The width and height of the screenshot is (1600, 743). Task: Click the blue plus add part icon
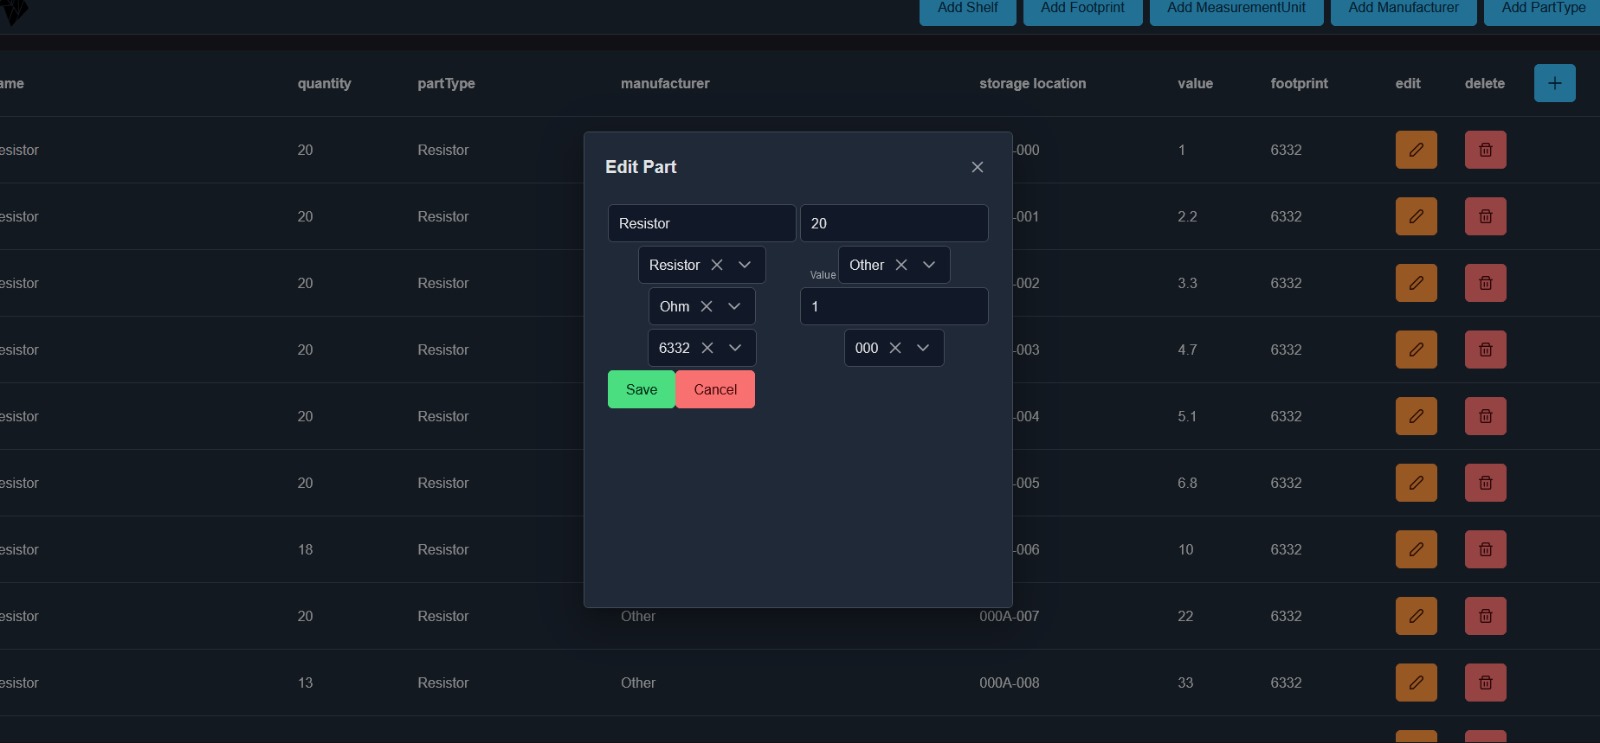pos(1554,83)
